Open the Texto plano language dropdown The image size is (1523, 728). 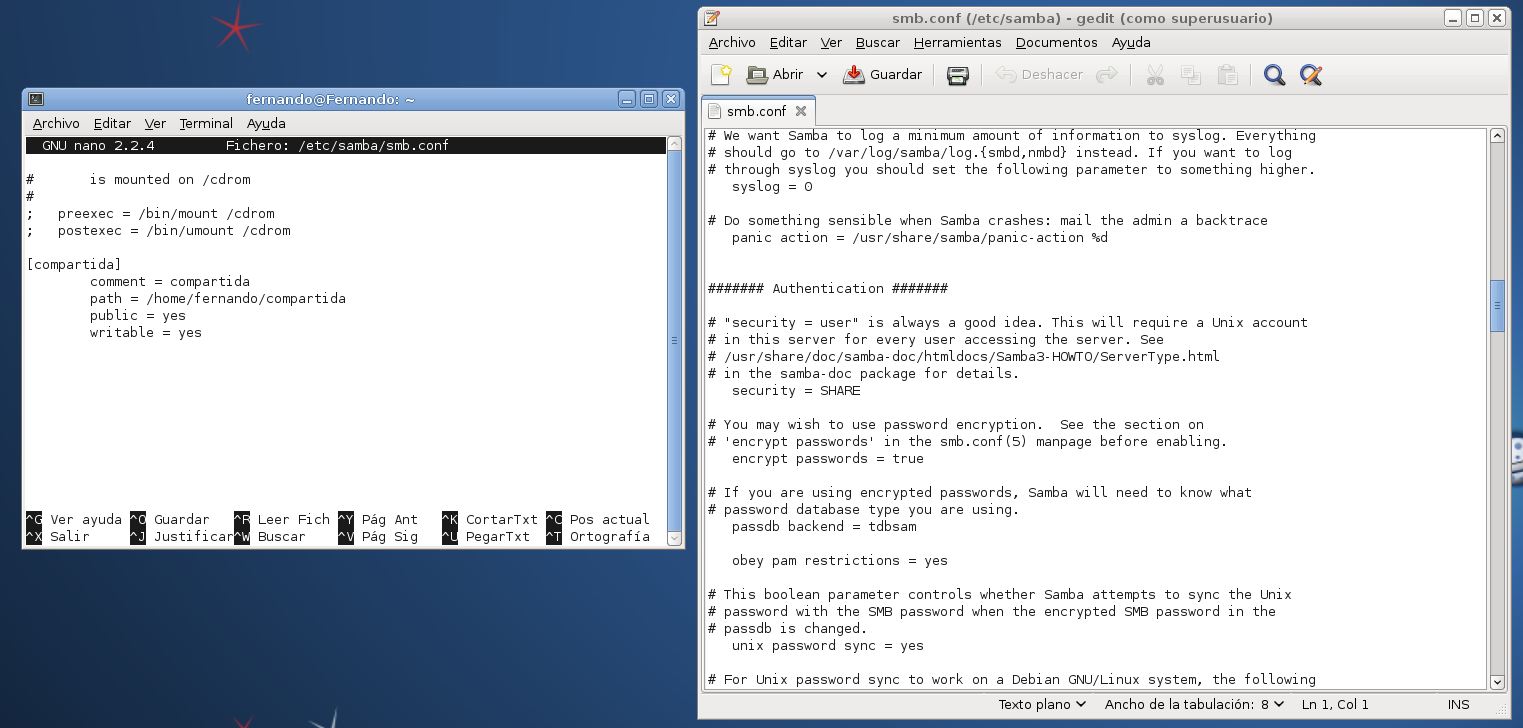(1042, 705)
